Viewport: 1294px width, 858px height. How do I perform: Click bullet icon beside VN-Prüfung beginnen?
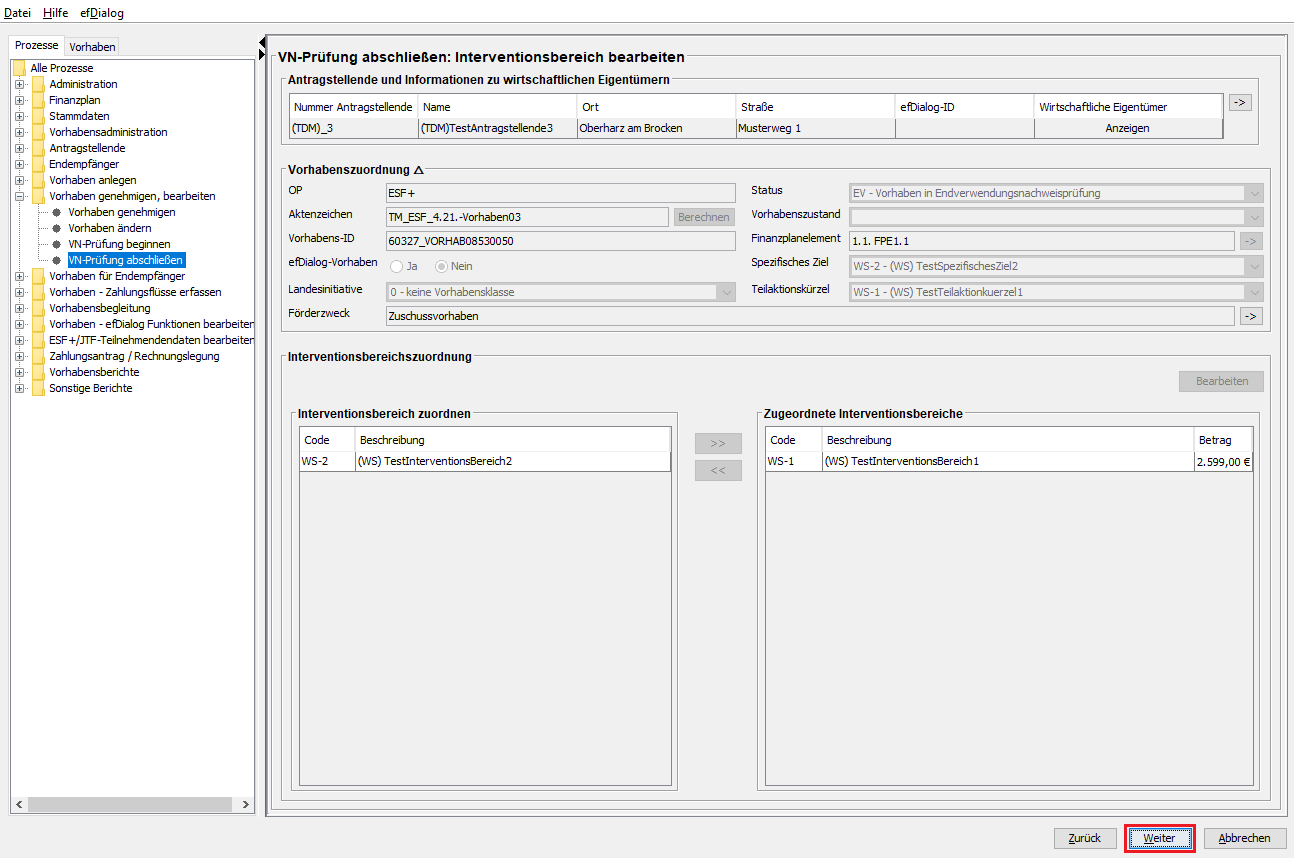tap(57, 244)
